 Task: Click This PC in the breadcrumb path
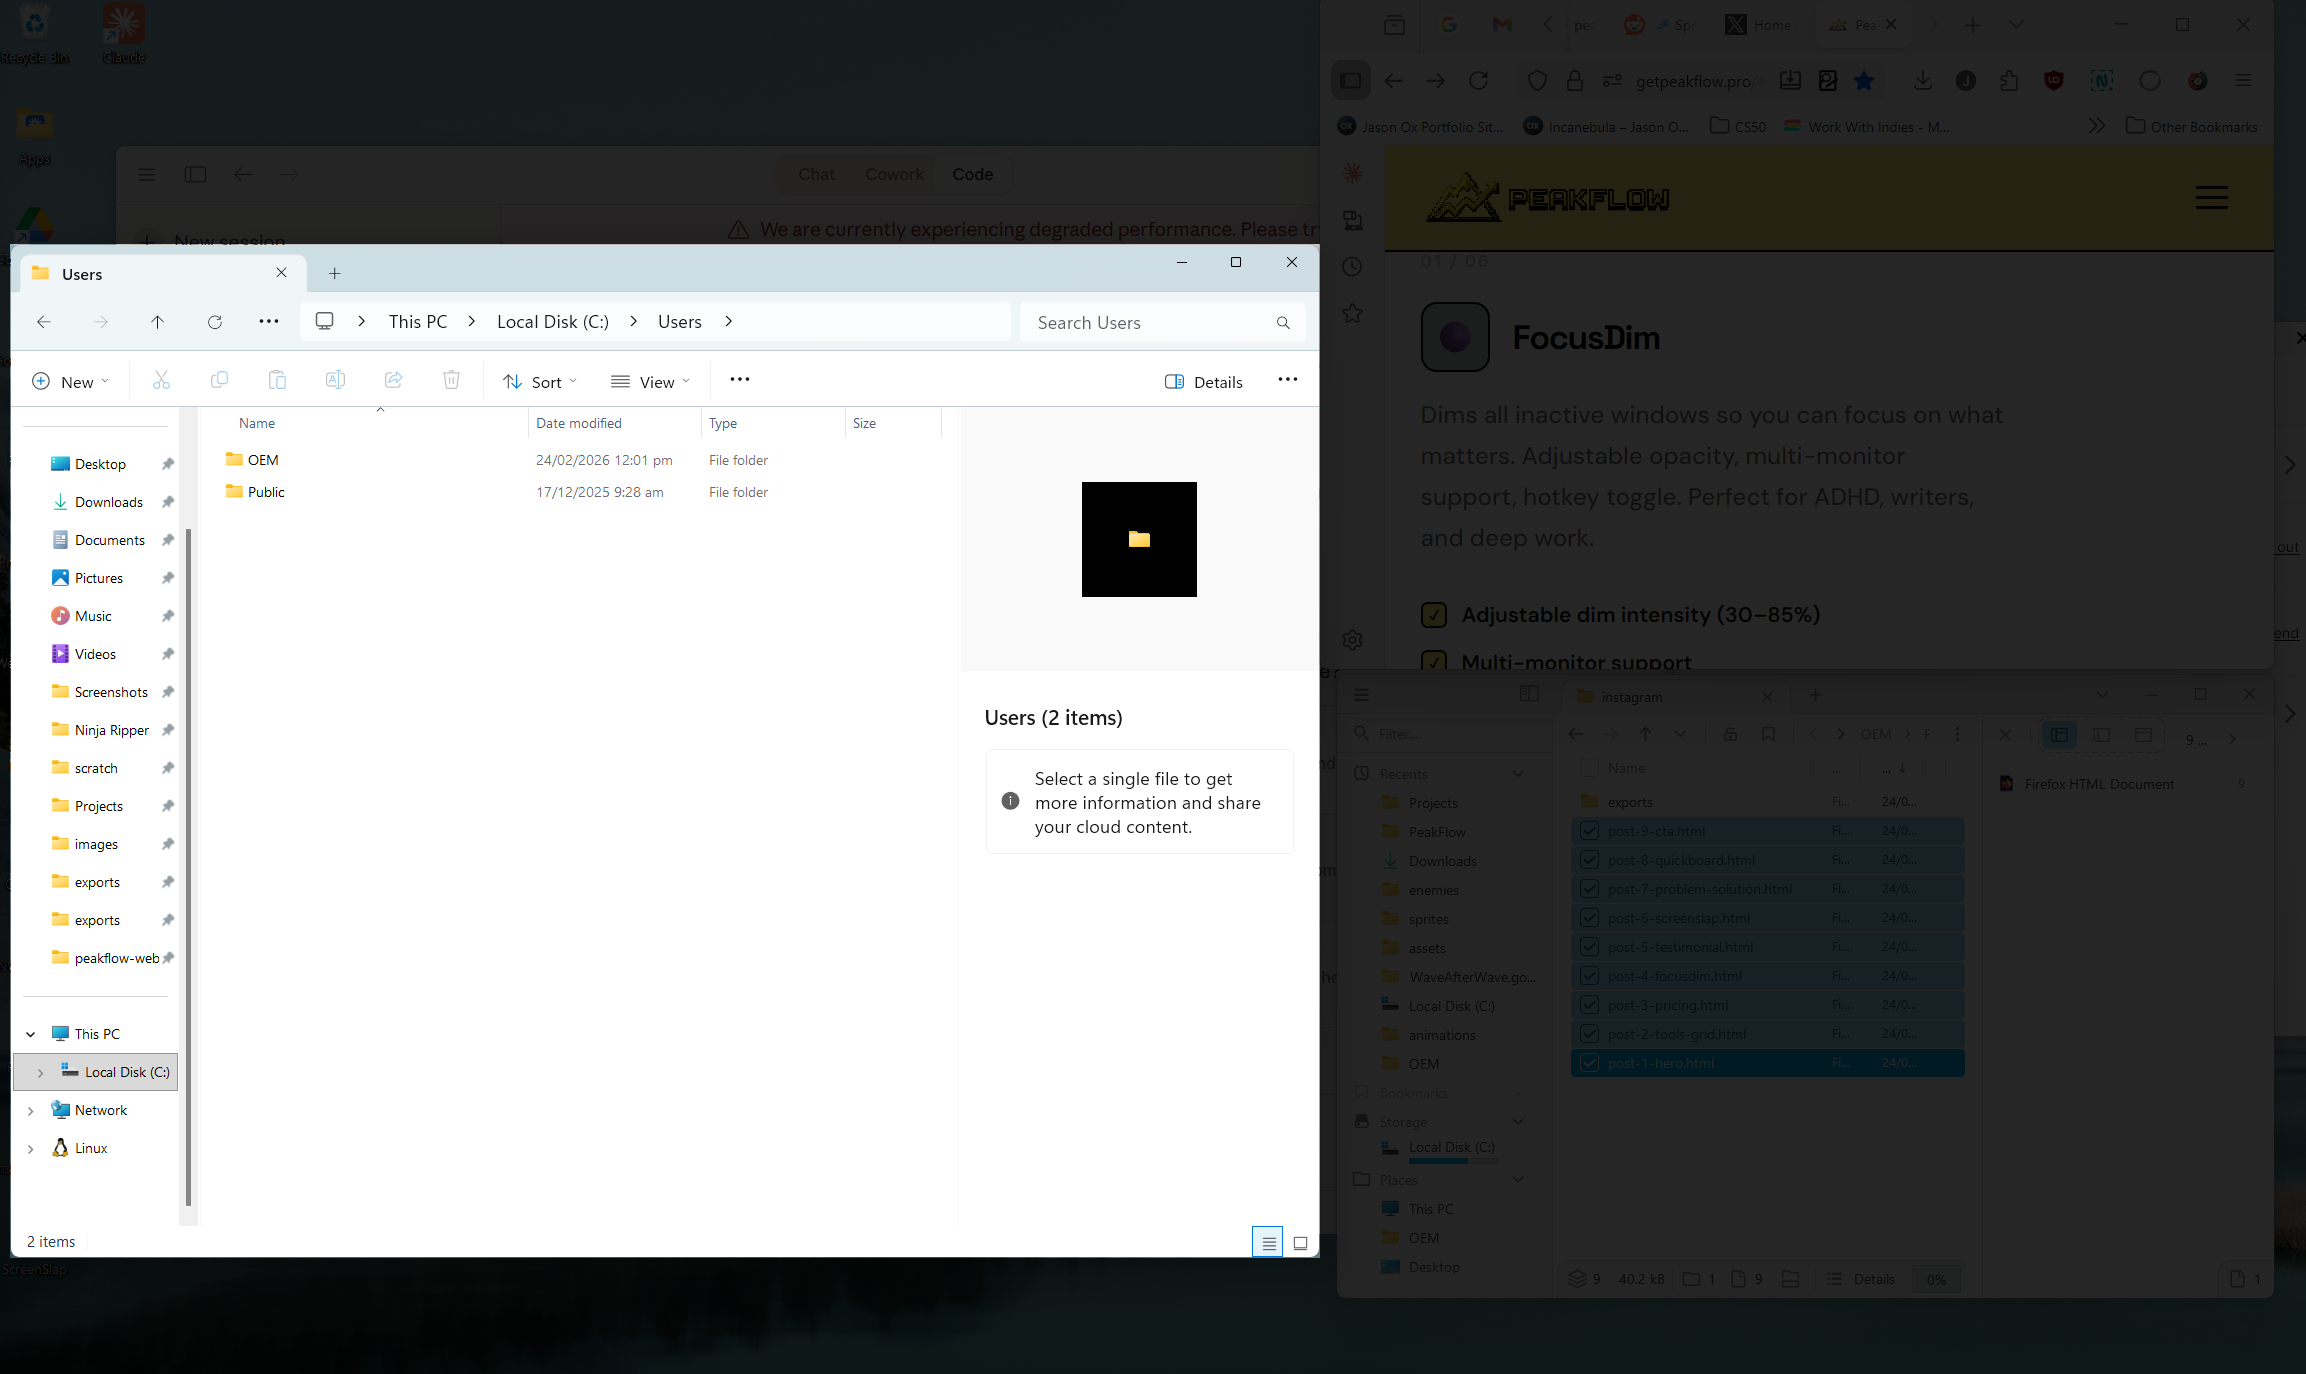click(418, 322)
